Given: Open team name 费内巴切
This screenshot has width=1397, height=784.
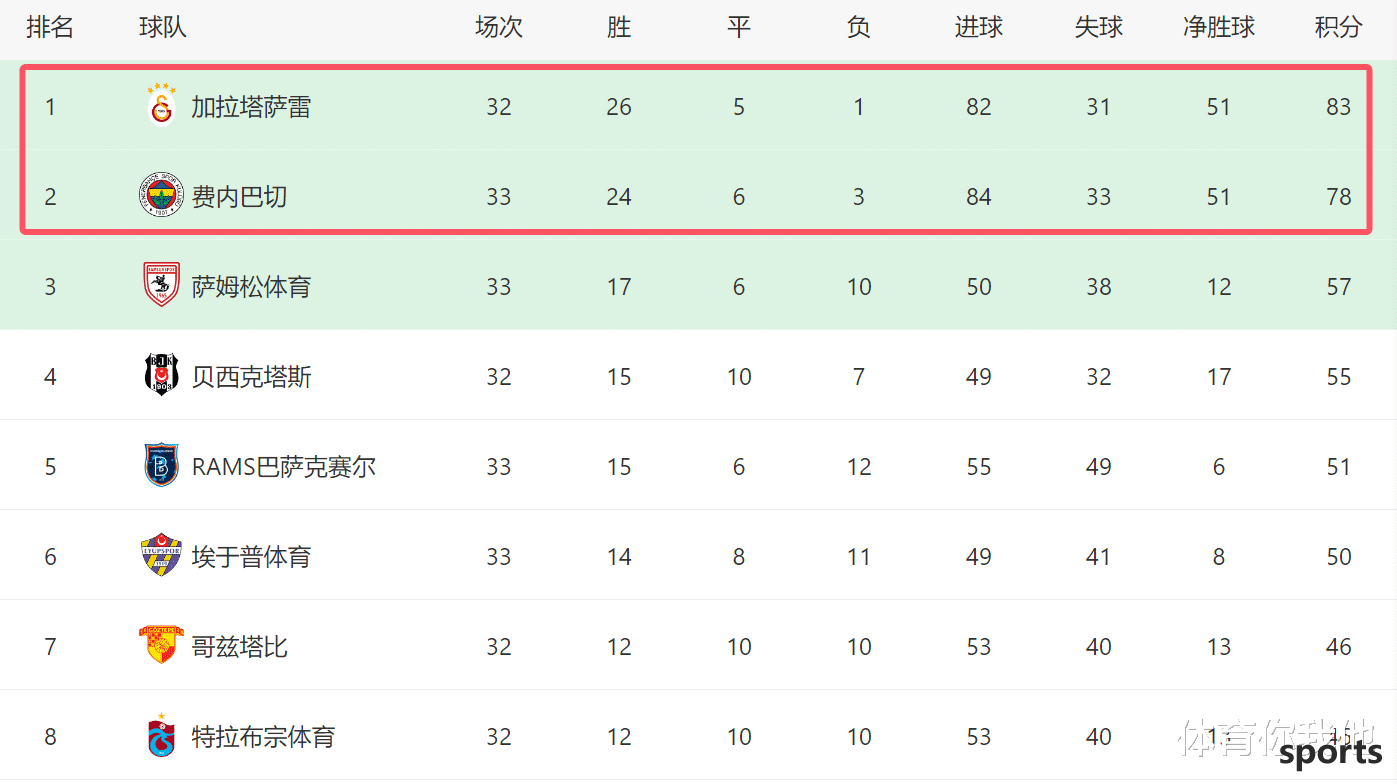Looking at the screenshot, I should (x=239, y=197).
